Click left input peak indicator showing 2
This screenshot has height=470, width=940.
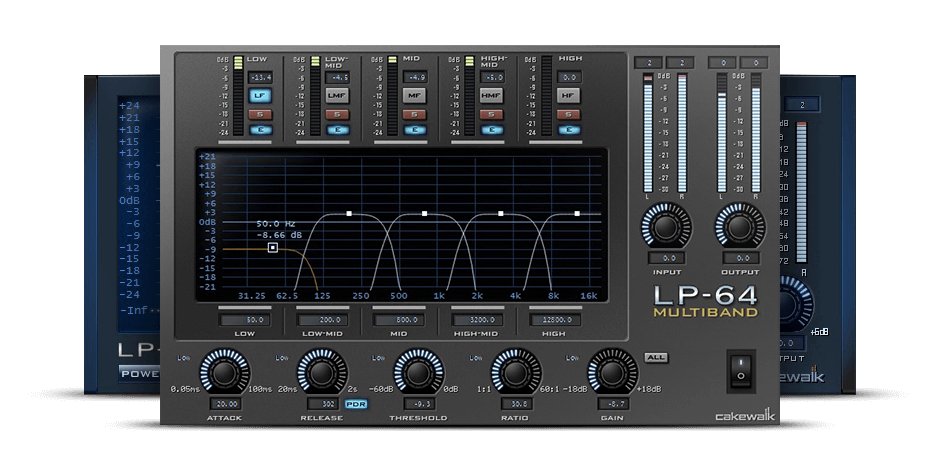[x=647, y=63]
